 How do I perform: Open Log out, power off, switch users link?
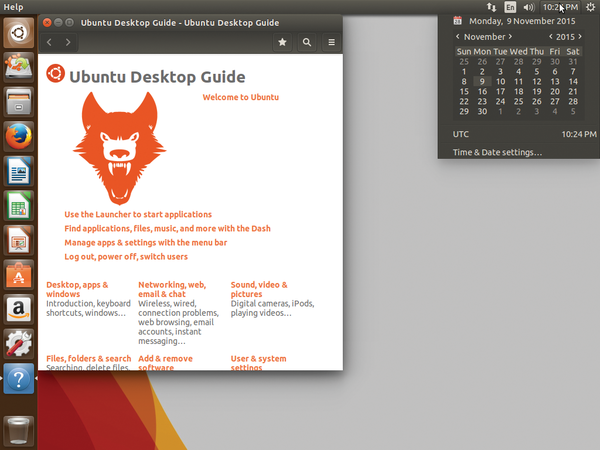pos(126,257)
